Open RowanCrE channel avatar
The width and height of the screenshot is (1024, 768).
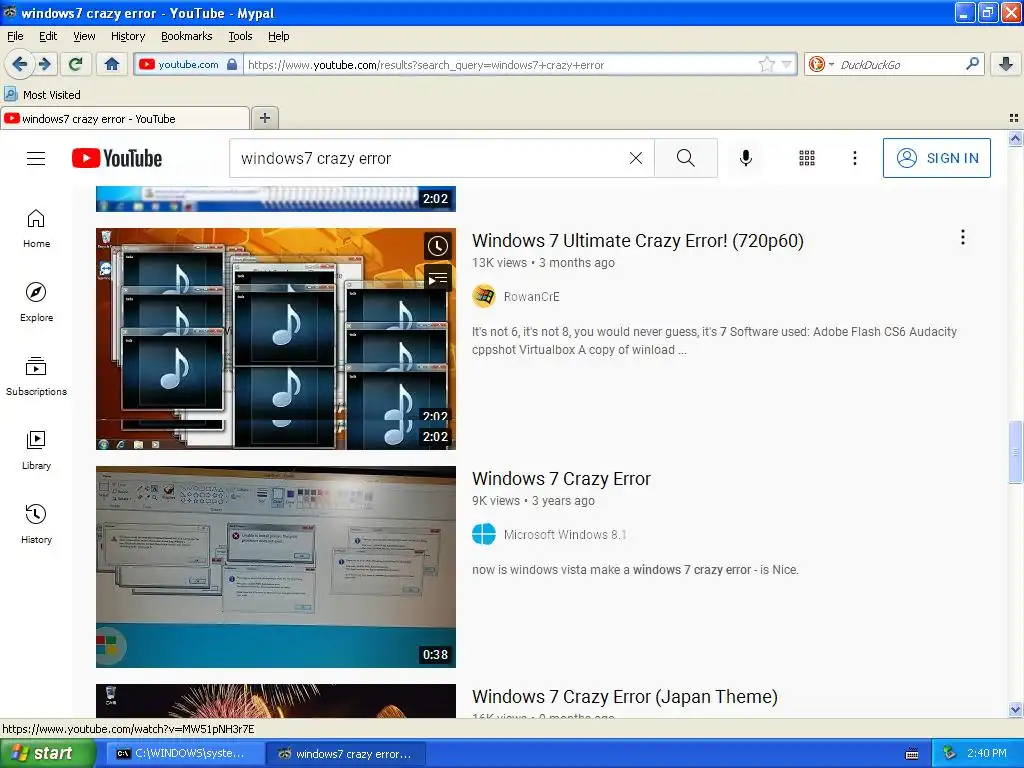click(x=484, y=296)
